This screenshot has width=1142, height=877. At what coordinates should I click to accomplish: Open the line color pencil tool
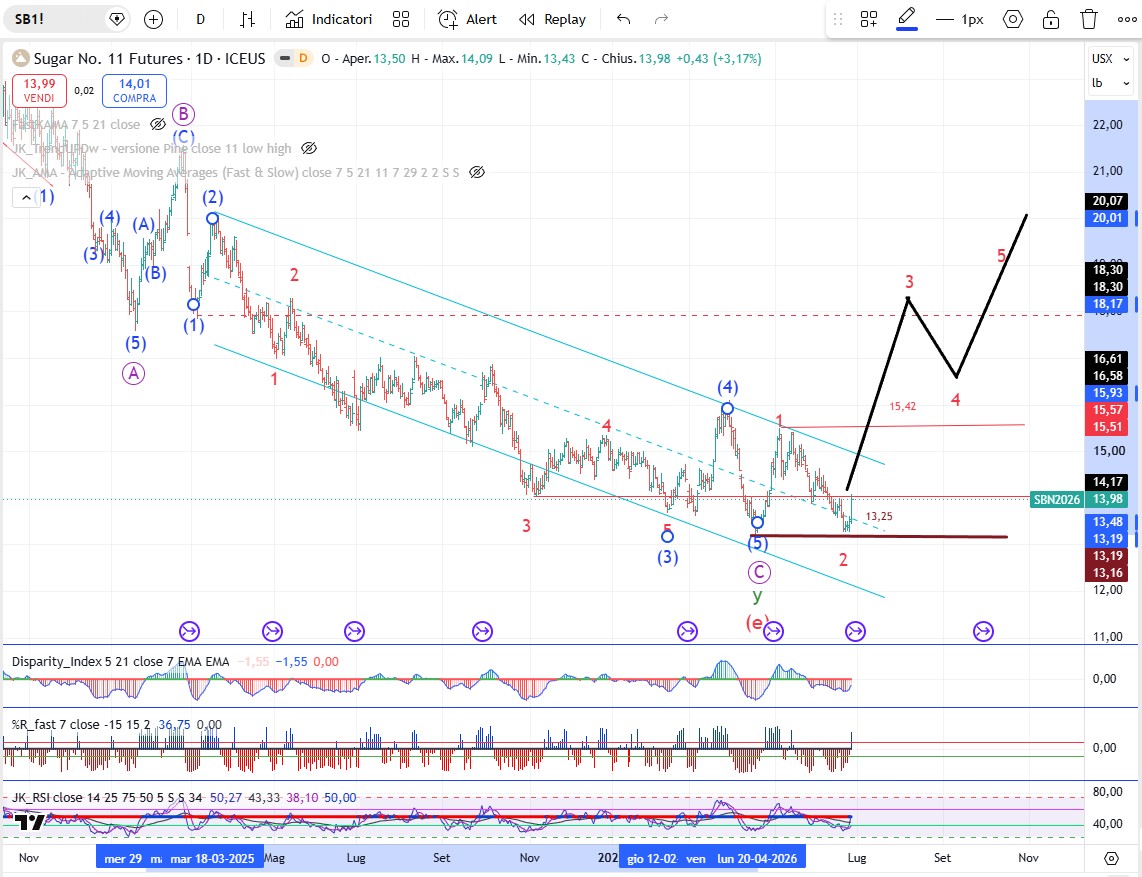[x=907, y=18]
